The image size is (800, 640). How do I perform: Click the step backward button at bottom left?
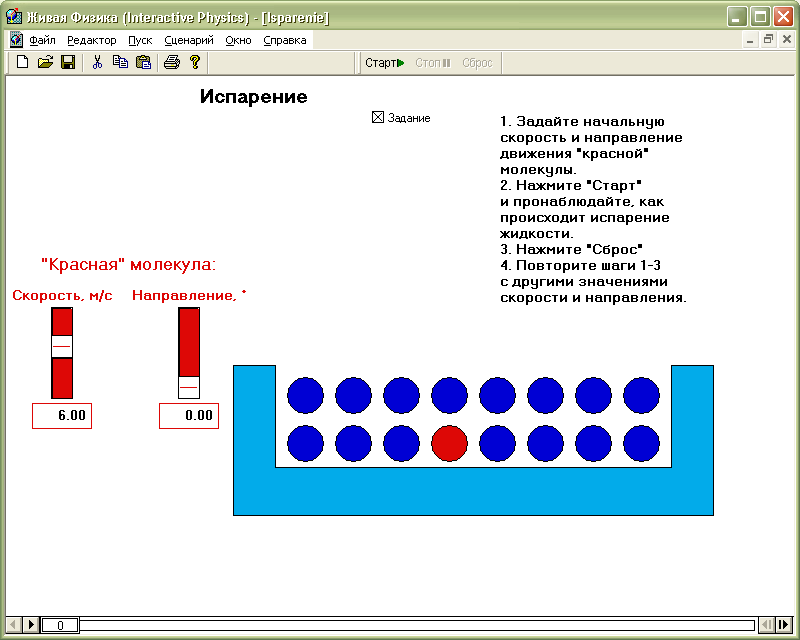tap(14, 624)
